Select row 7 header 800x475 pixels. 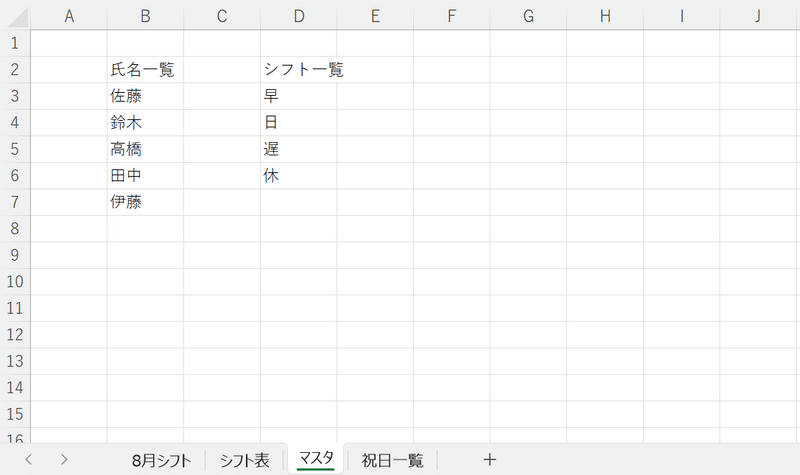(x=15, y=202)
